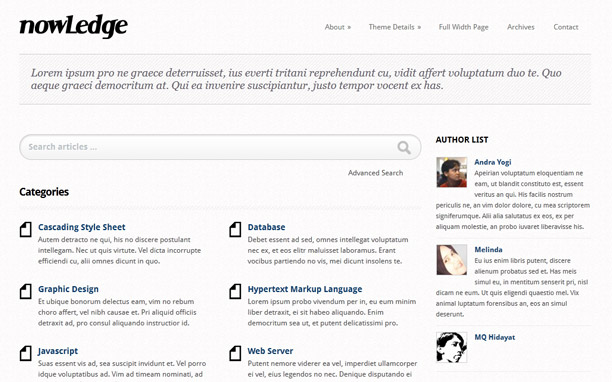Click the document icon beside Graphic Design
Image resolution: width=612 pixels, height=382 pixels.
click(x=26, y=291)
